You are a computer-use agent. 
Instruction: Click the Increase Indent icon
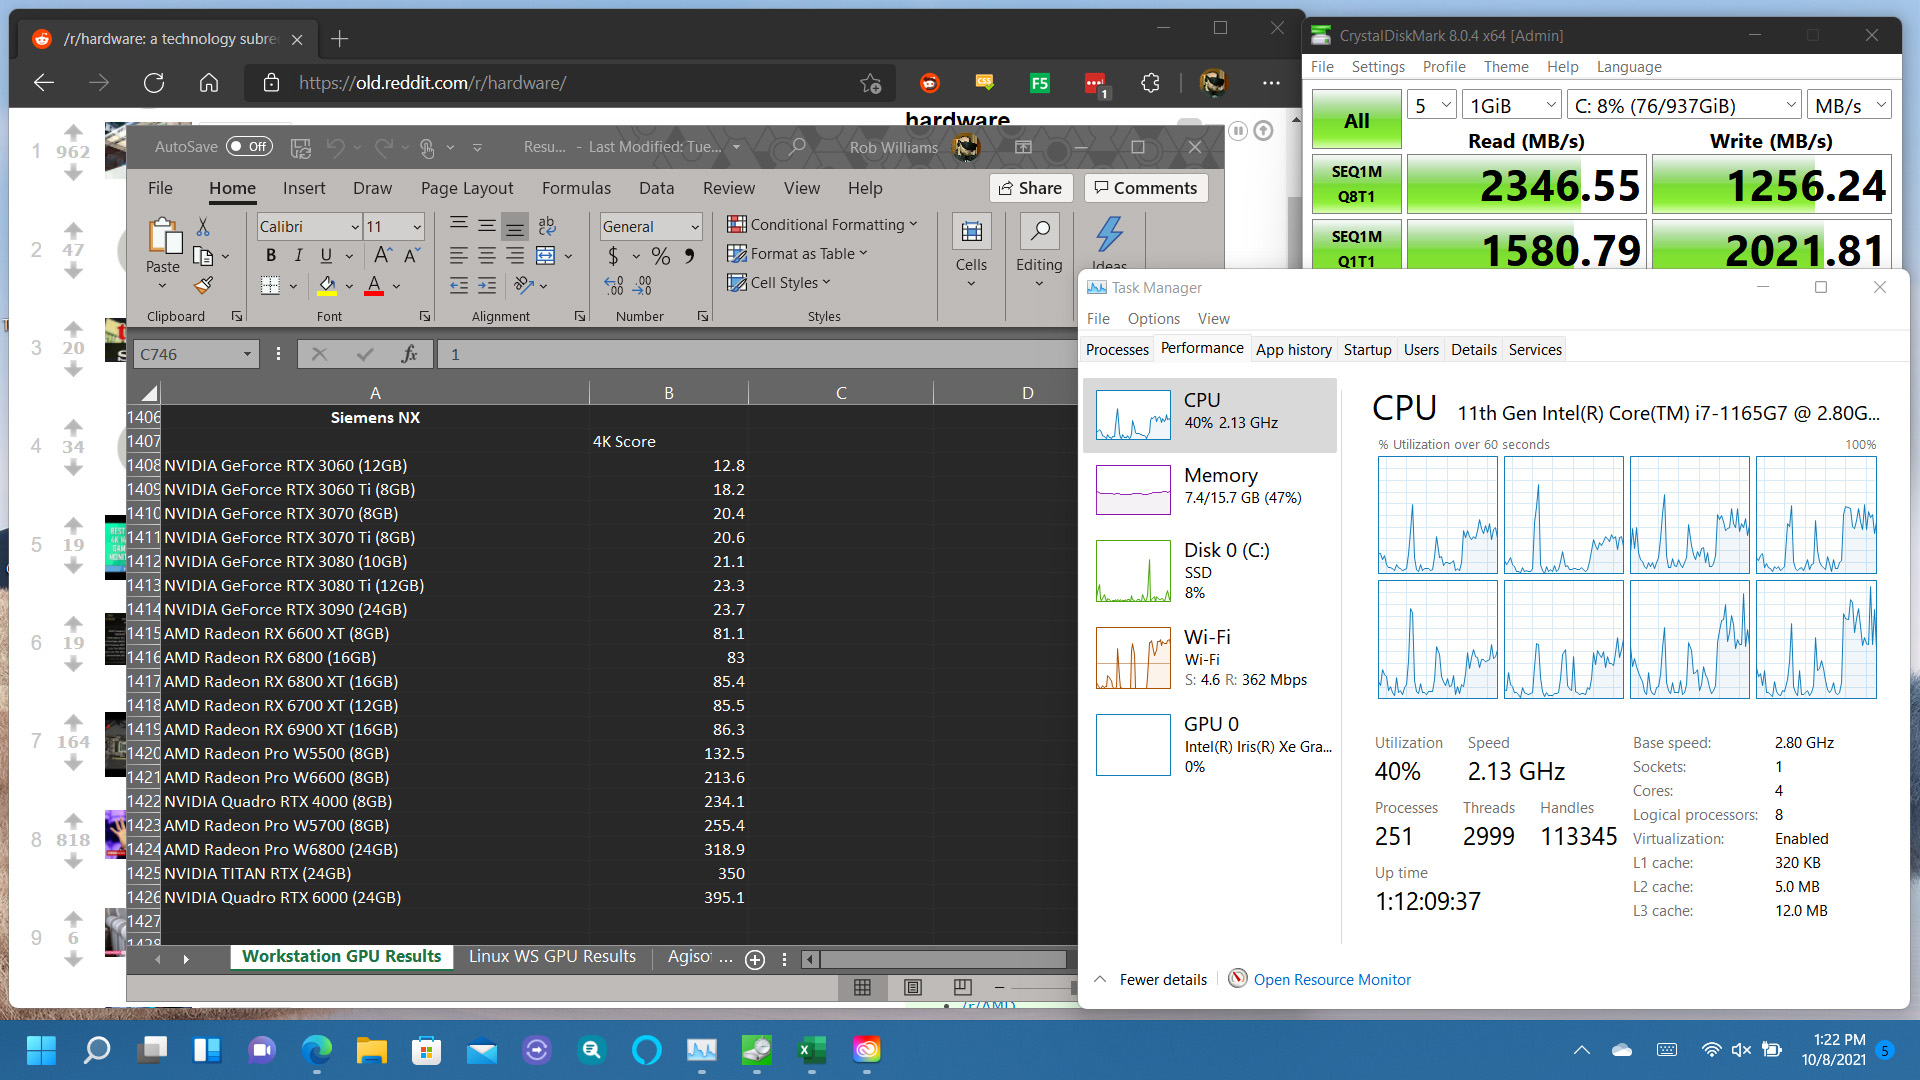click(487, 286)
